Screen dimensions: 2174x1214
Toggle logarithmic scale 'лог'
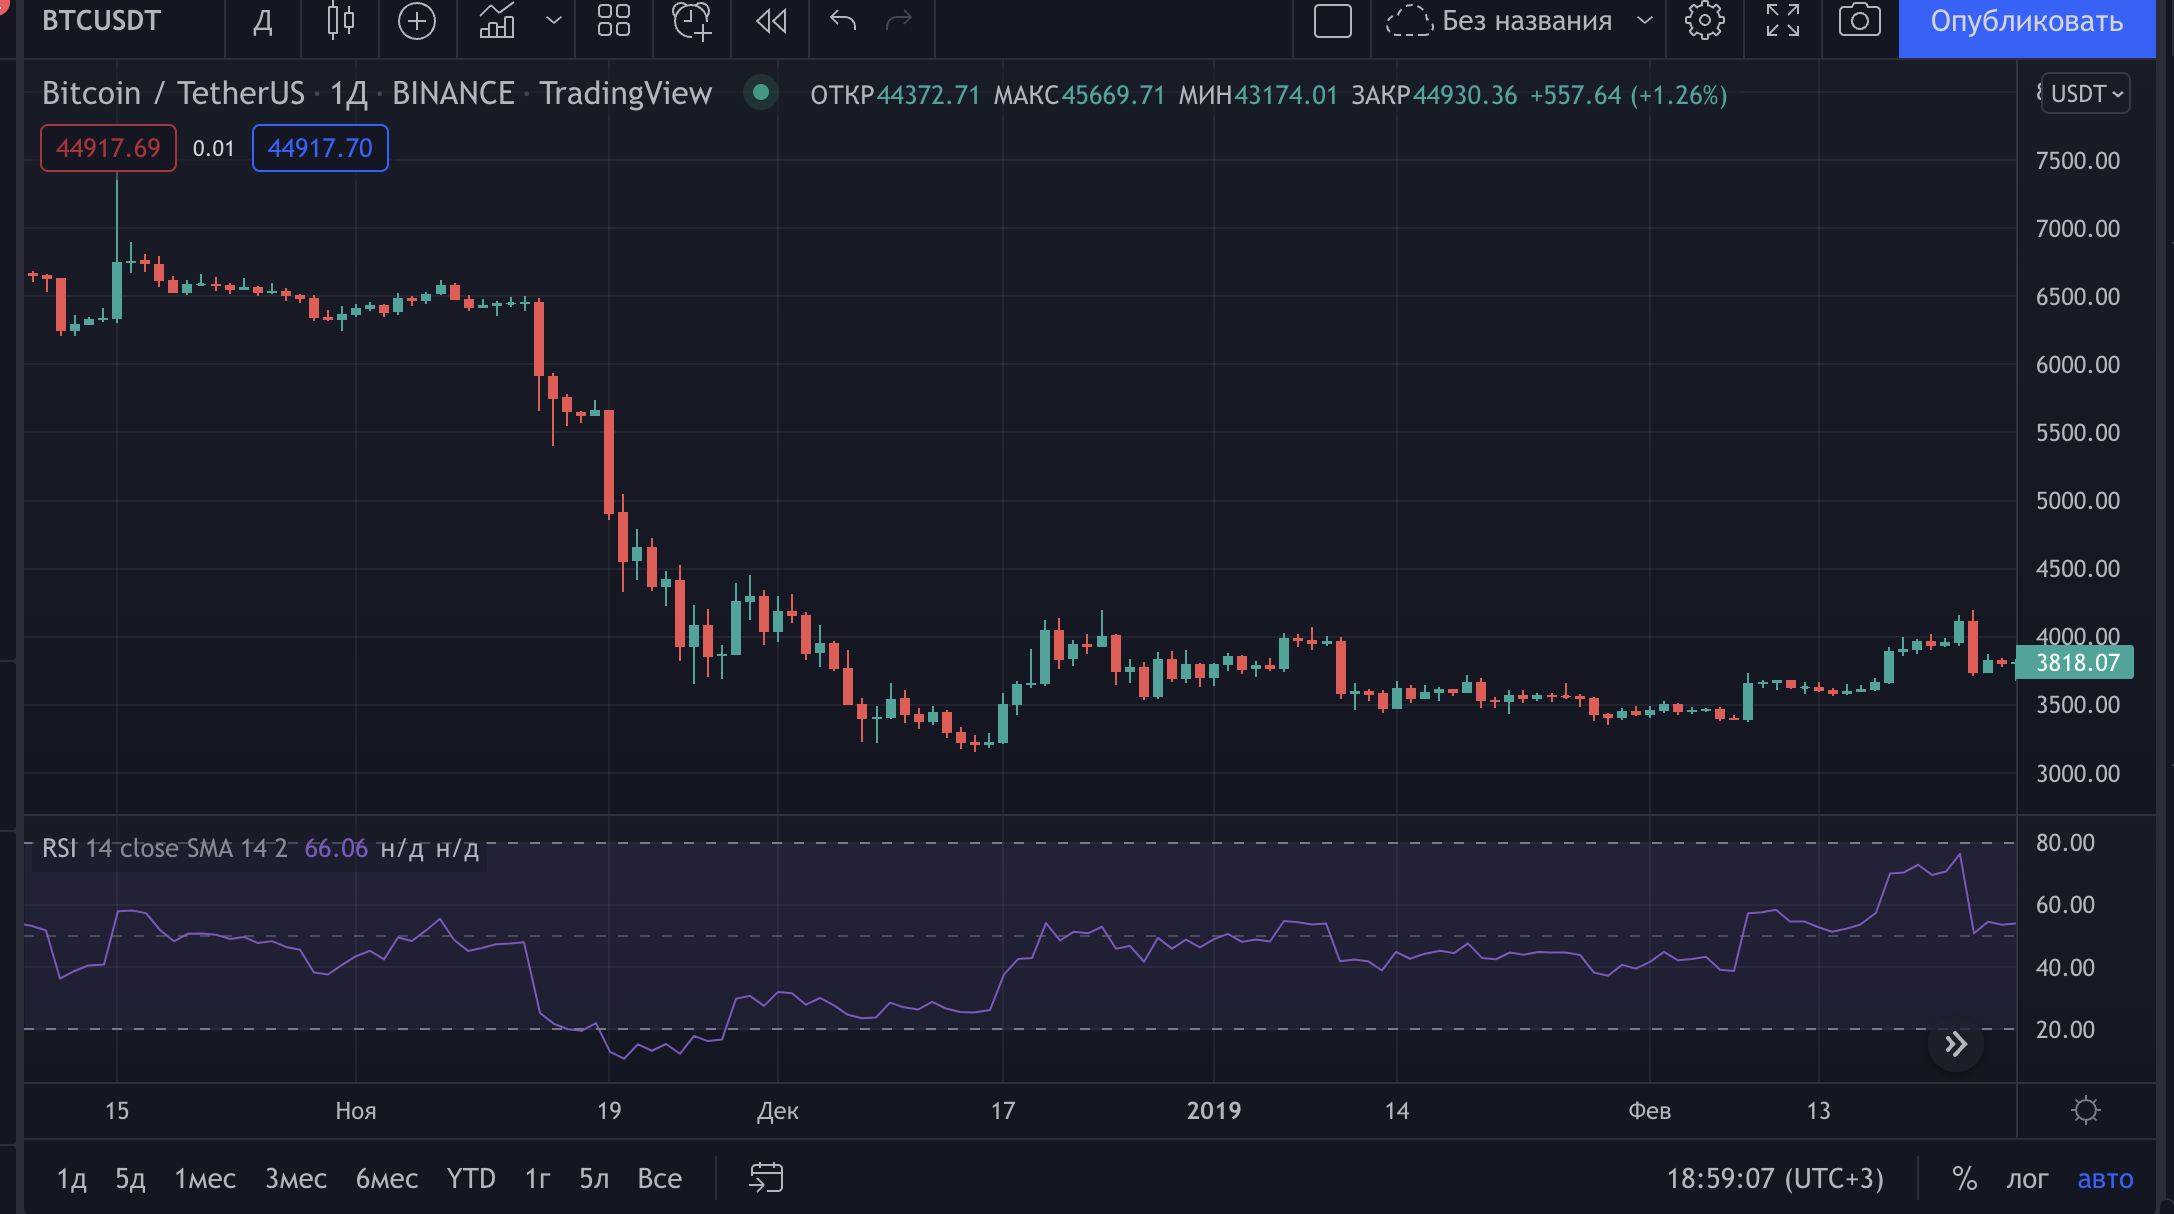(x=2027, y=1179)
